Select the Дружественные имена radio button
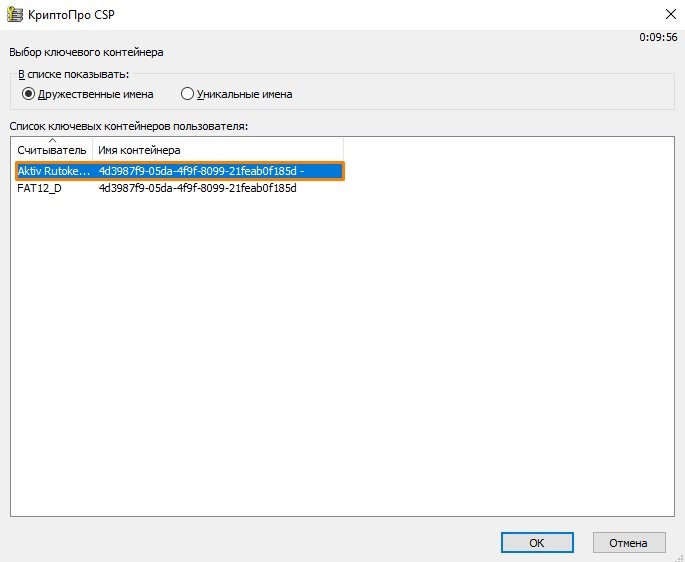The width and height of the screenshot is (685, 562). pyautogui.click(x=28, y=94)
